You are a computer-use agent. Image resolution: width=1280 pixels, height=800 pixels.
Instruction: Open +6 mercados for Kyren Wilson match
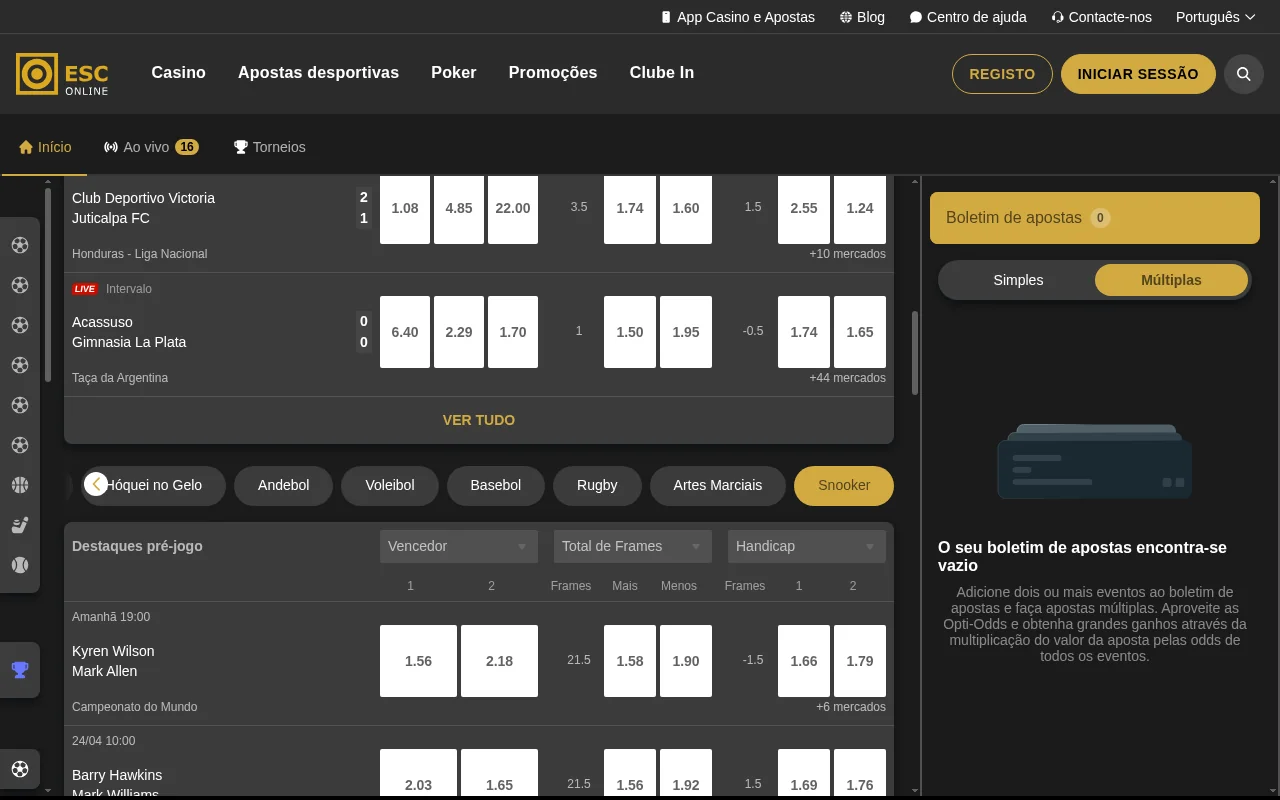tap(851, 707)
